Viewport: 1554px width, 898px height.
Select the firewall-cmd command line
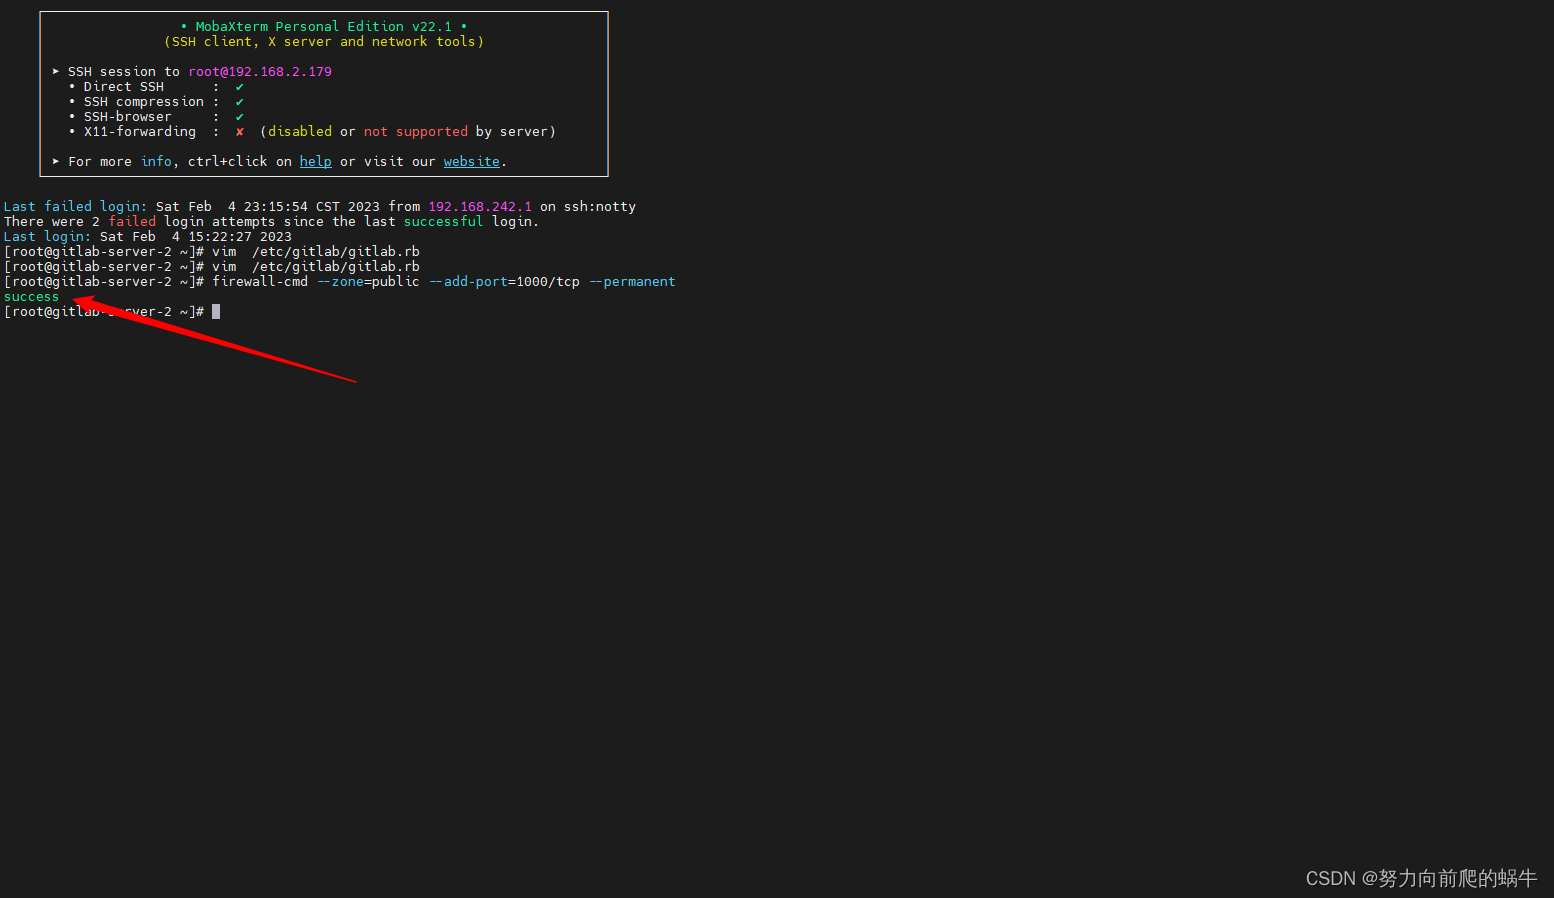pyautogui.click(x=340, y=282)
